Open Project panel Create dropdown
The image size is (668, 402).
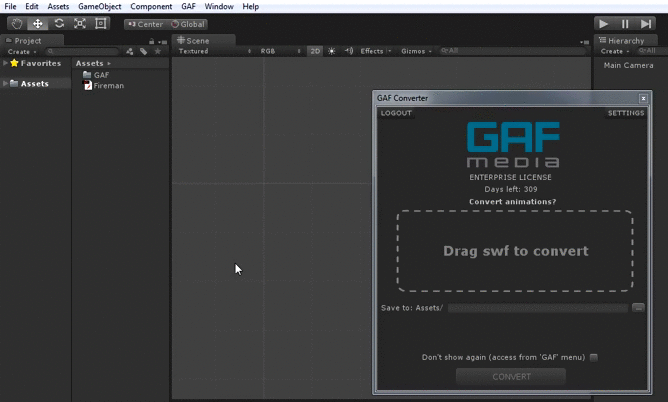click(22, 52)
